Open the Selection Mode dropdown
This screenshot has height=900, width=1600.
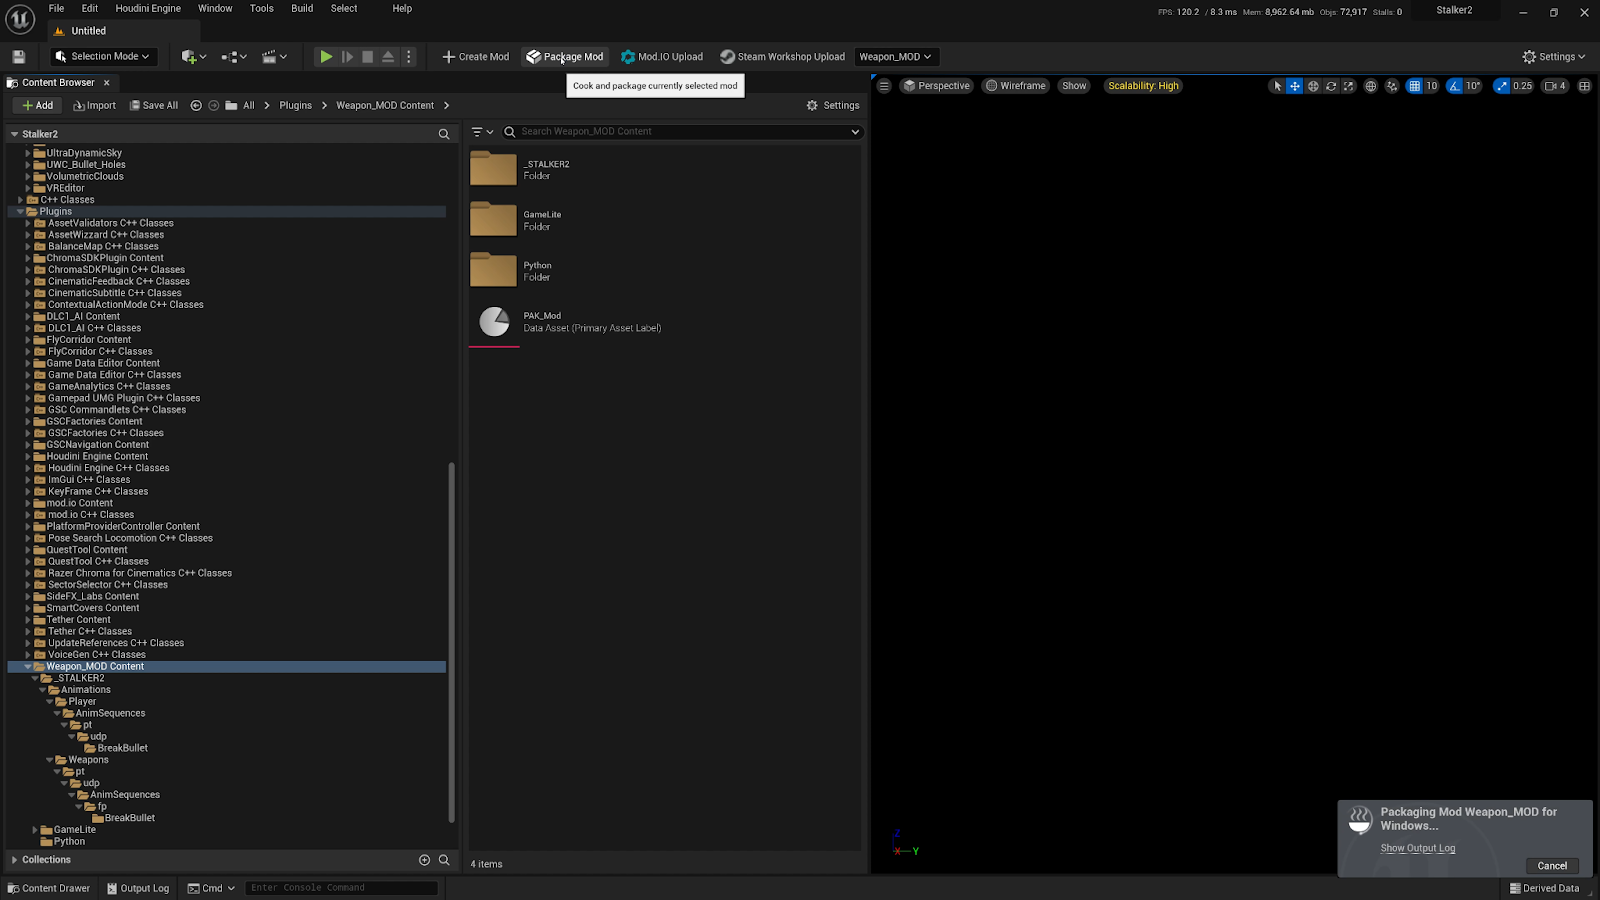pyautogui.click(x=103, y=57)
